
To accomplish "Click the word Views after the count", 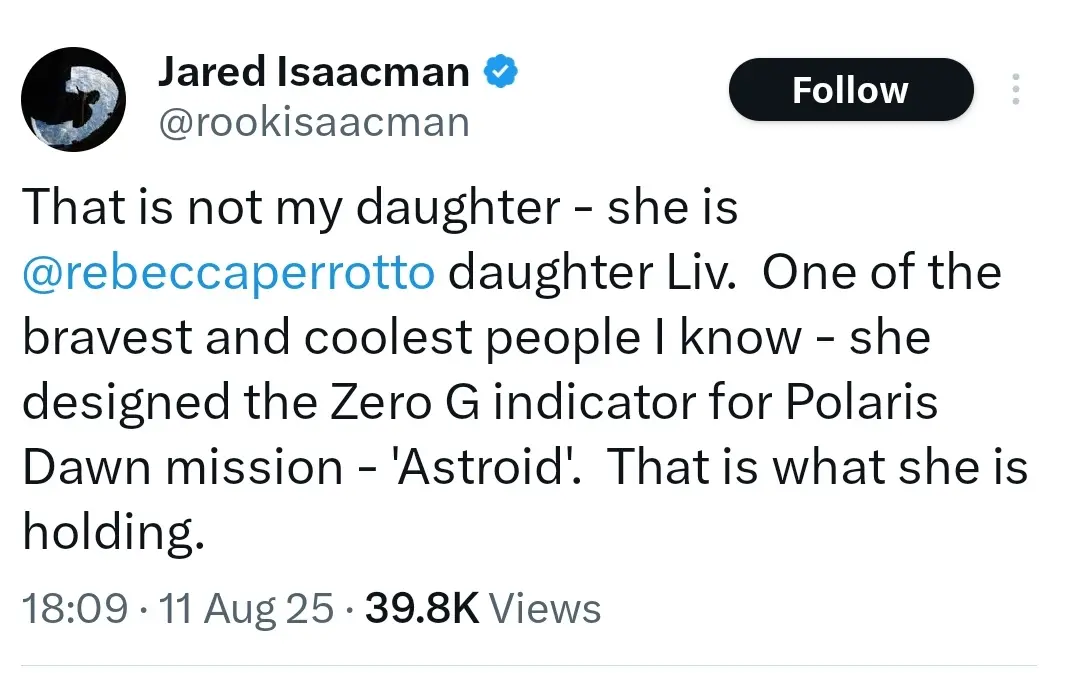I will [x=547, y=608].
